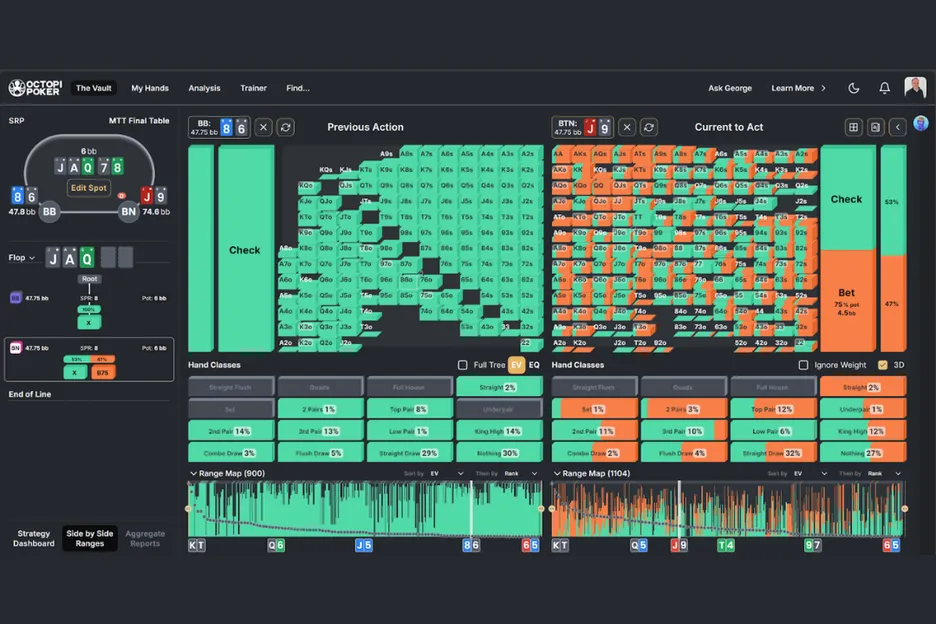
Task: Click the Octopi Poker logo
Action: tap(36, 88)
